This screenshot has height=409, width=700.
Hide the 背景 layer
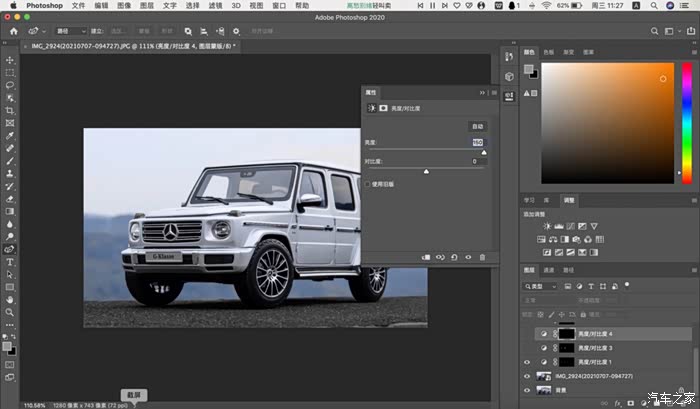coord(528,392)
